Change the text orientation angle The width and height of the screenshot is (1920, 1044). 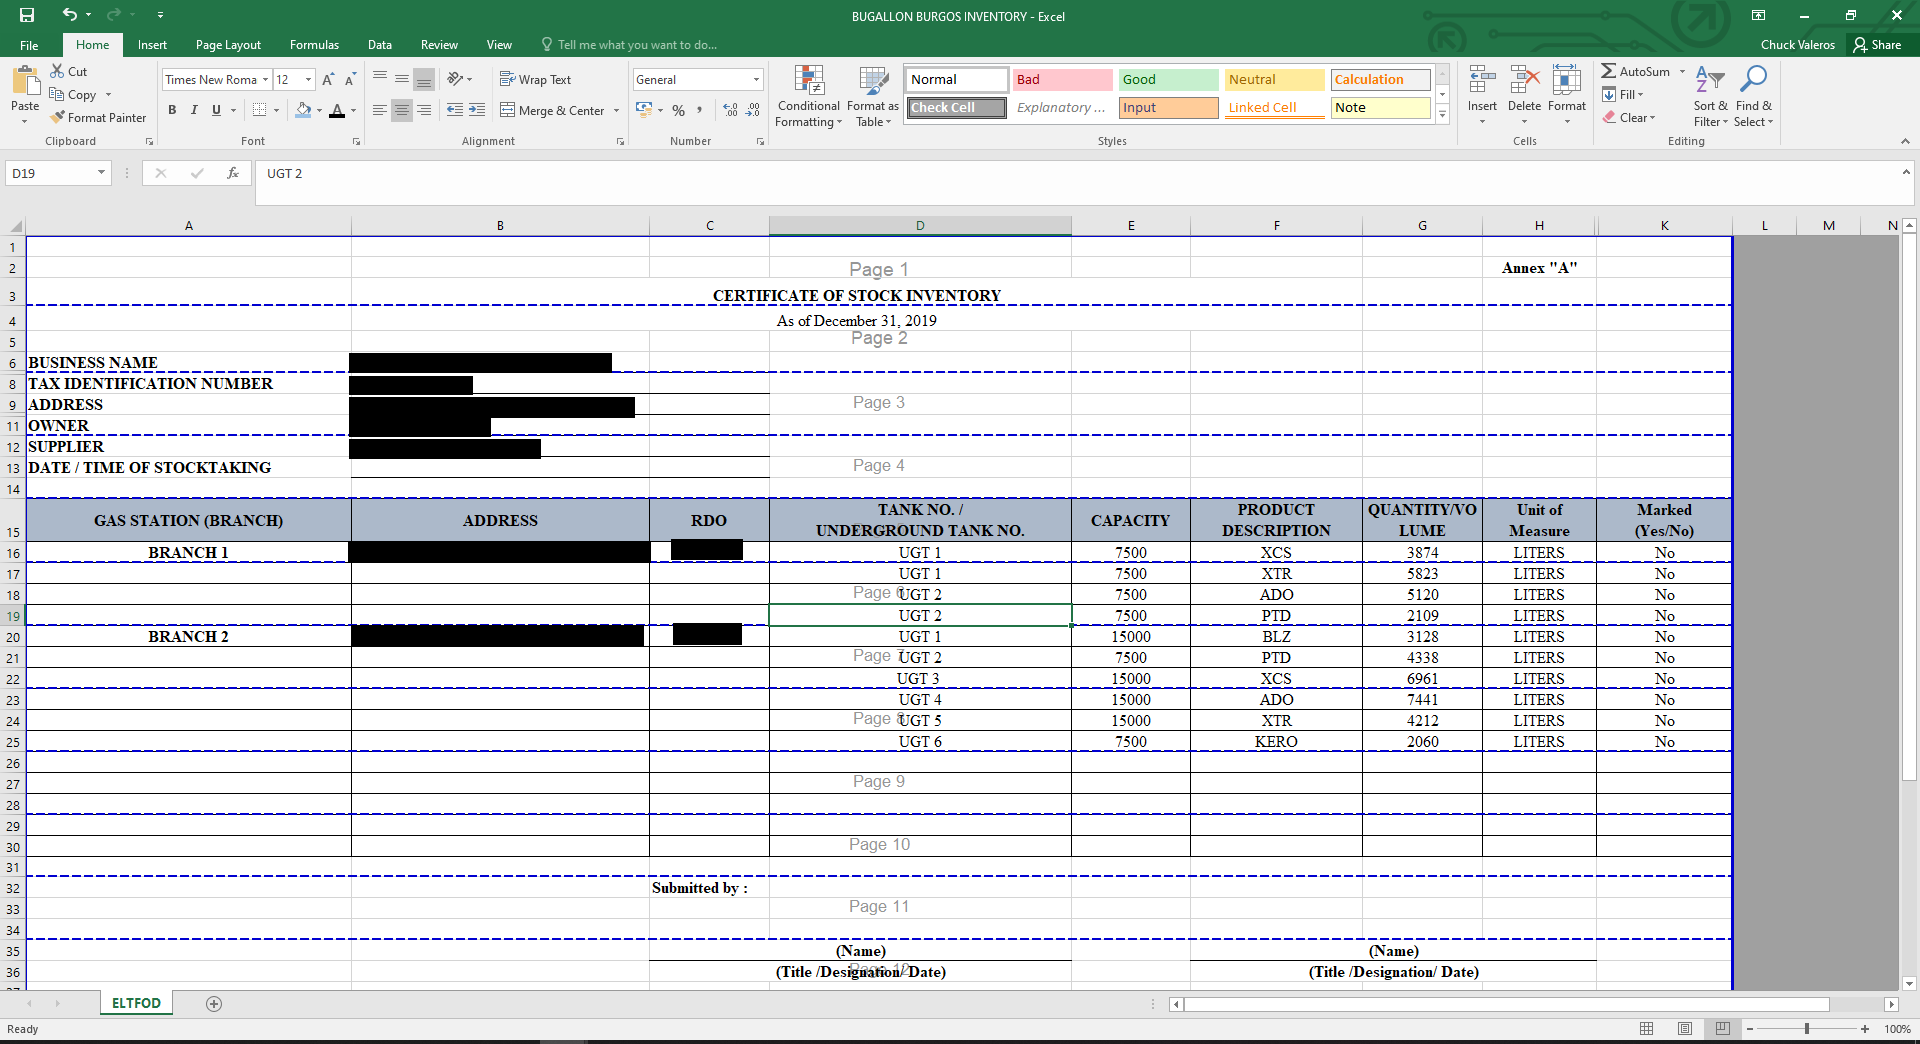coord(456,79)
